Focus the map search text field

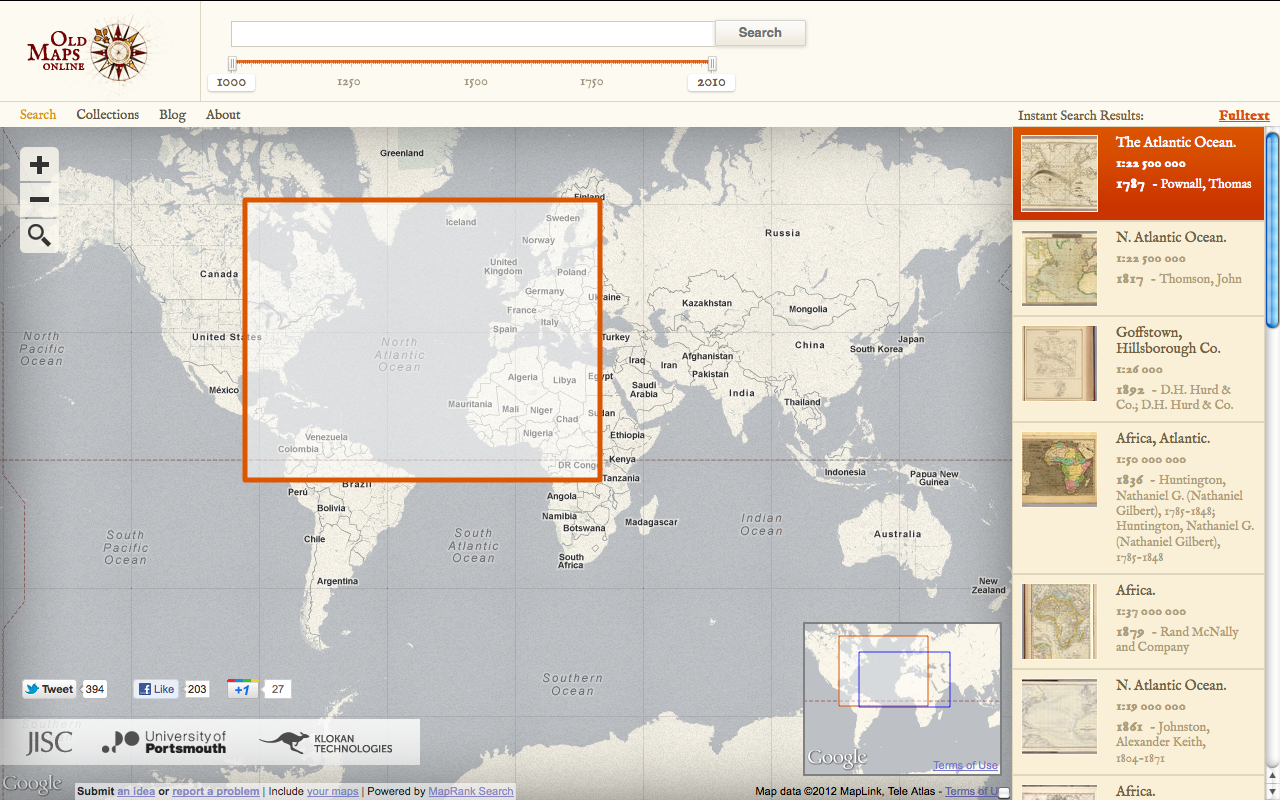473,33
